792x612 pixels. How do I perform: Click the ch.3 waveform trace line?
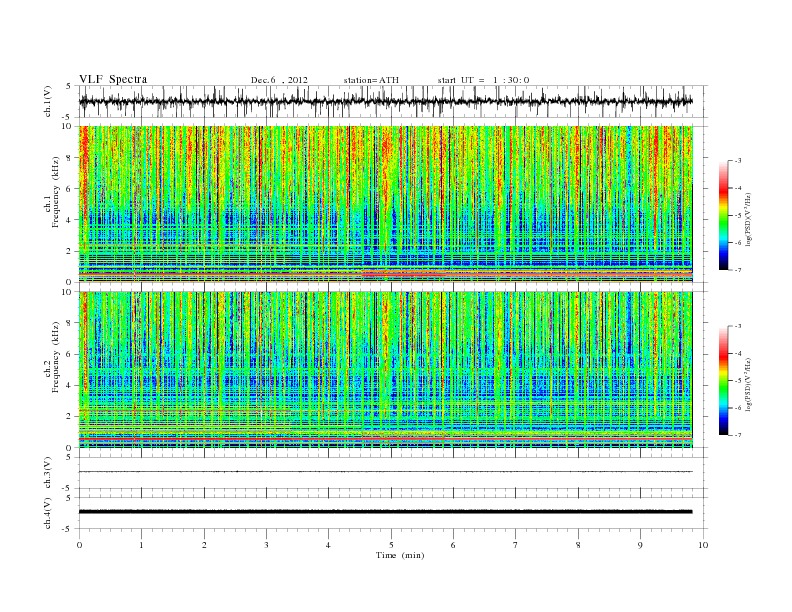point(385,472)
